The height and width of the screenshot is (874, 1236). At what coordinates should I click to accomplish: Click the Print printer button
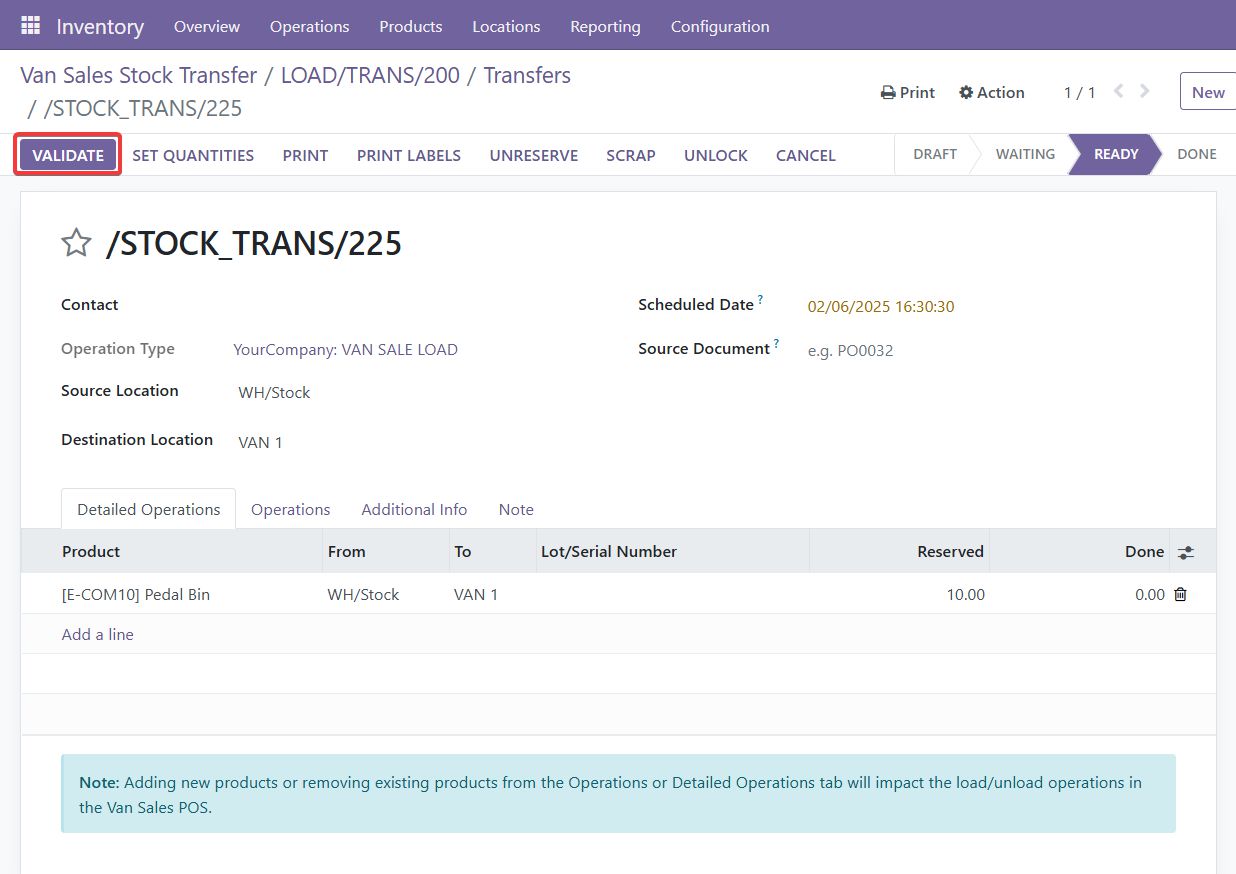click(907, 92)
